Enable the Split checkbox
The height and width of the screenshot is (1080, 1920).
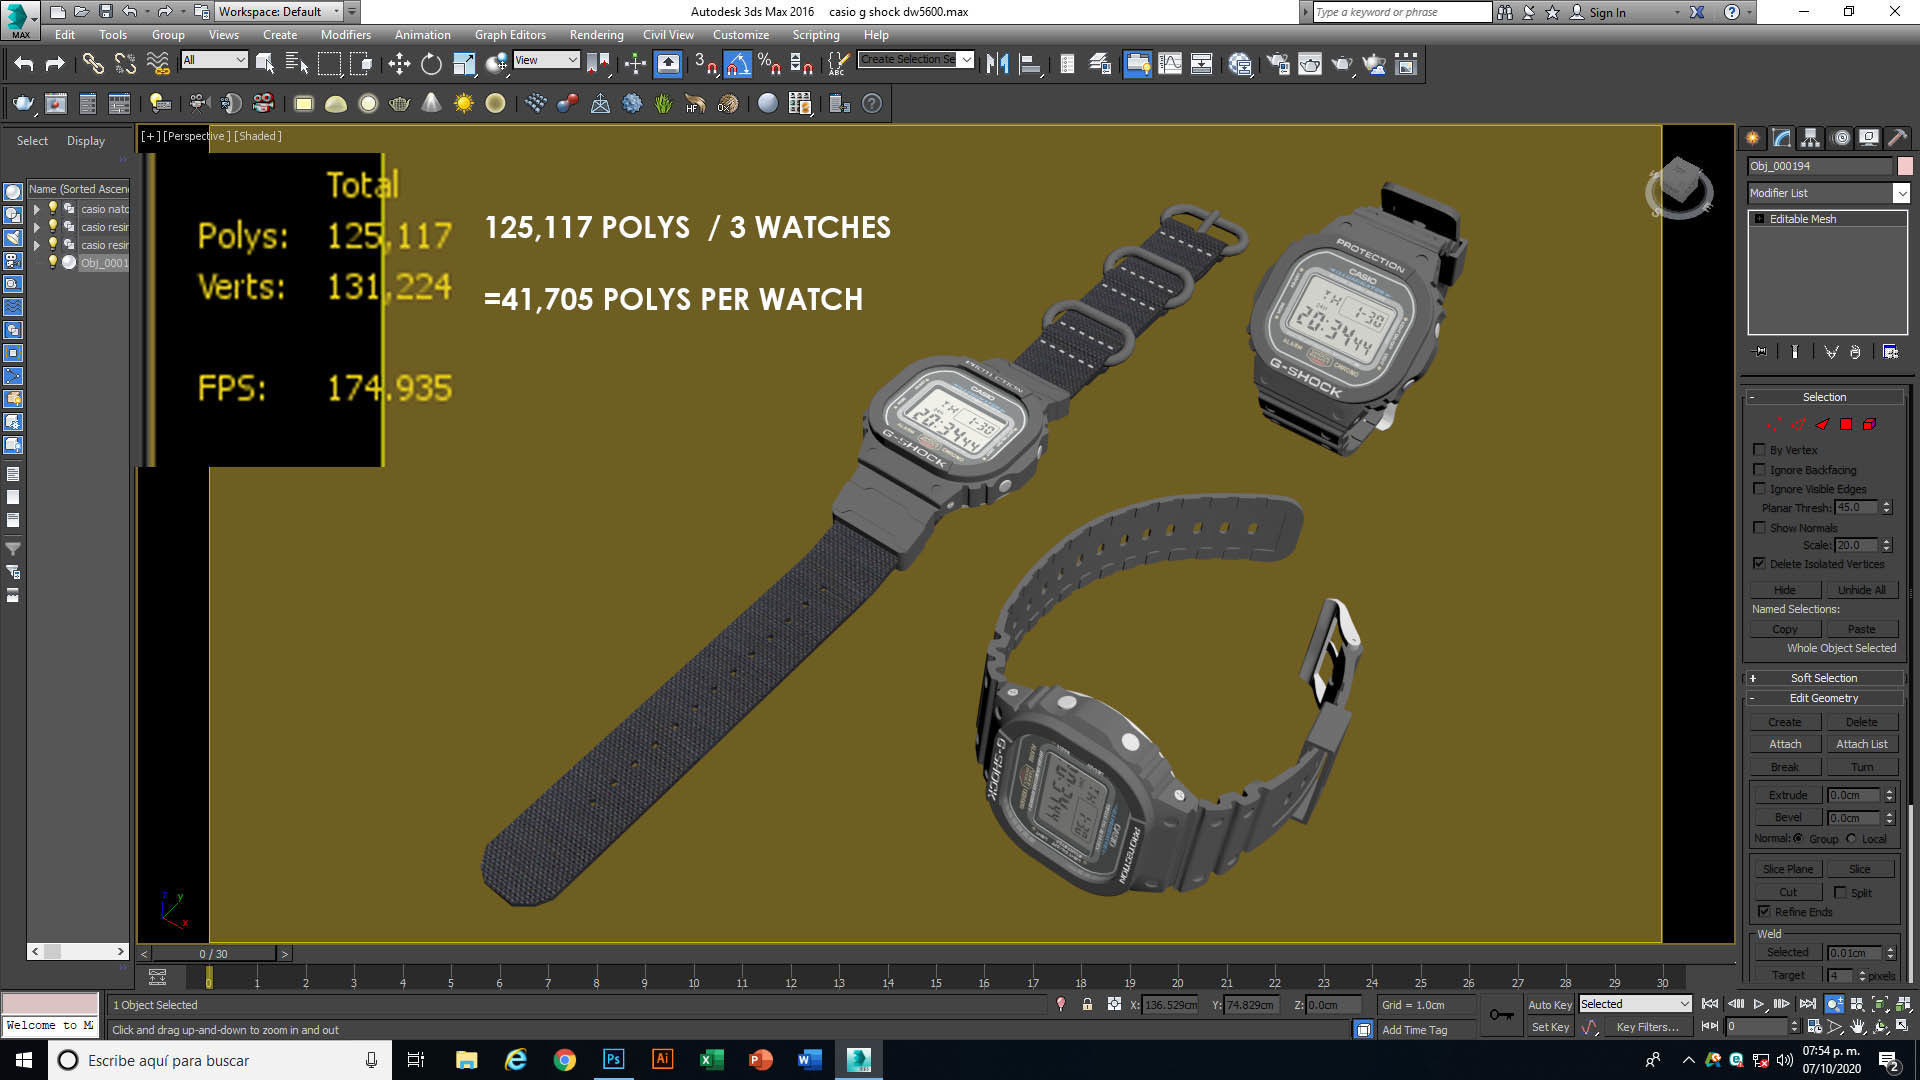(1840, 892)
